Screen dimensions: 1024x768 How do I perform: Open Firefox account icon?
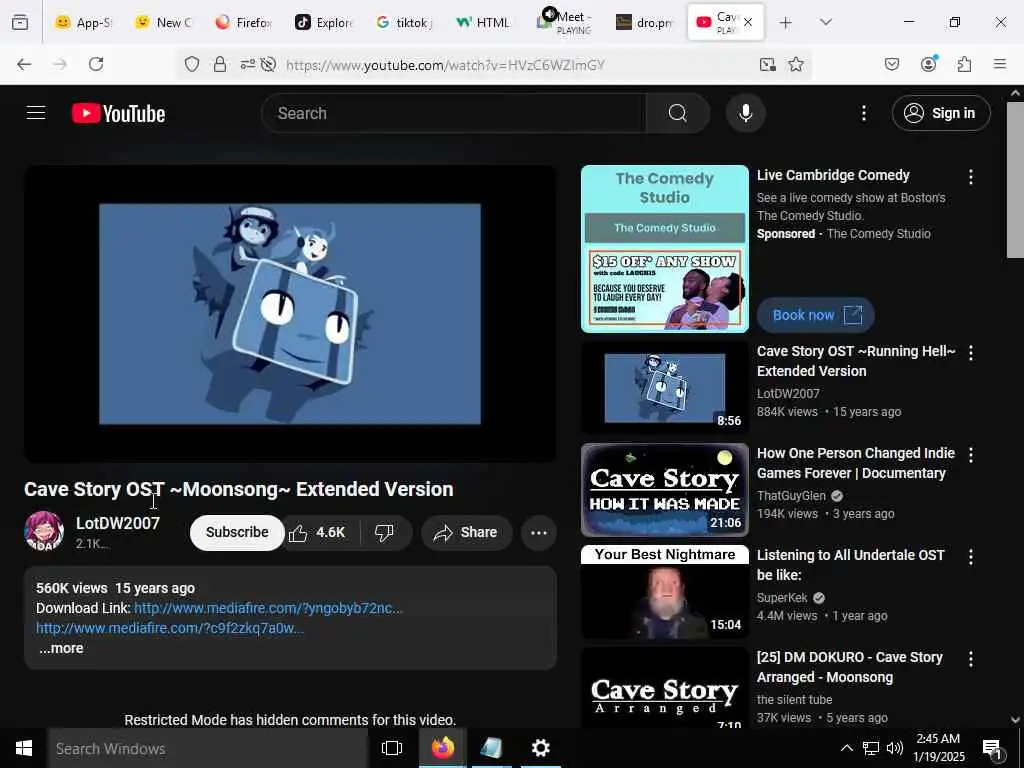coord(928,64)
